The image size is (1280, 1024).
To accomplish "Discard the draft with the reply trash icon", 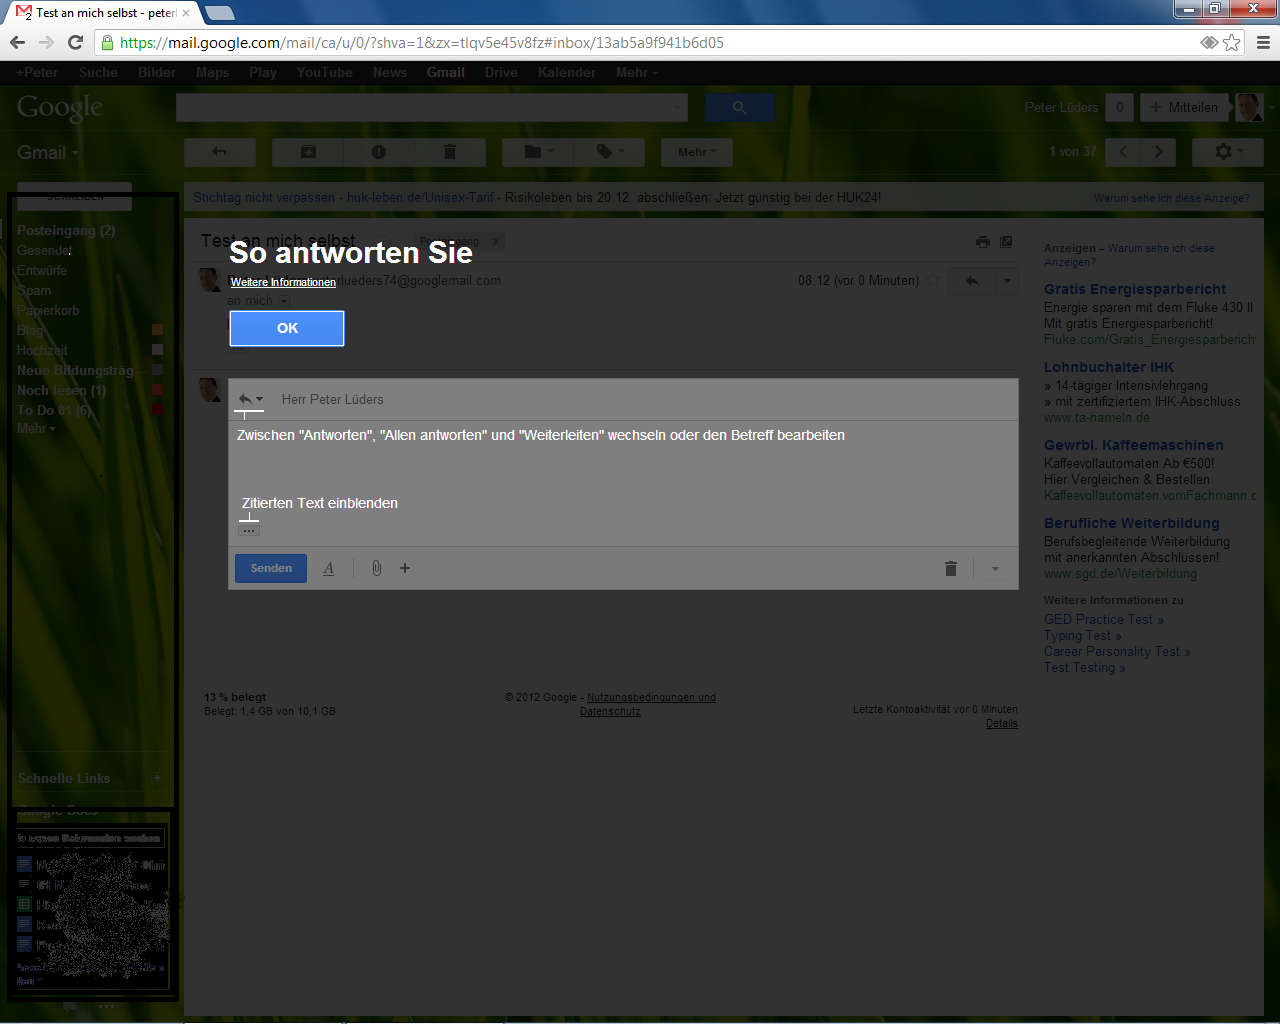I will pos(951,568).
